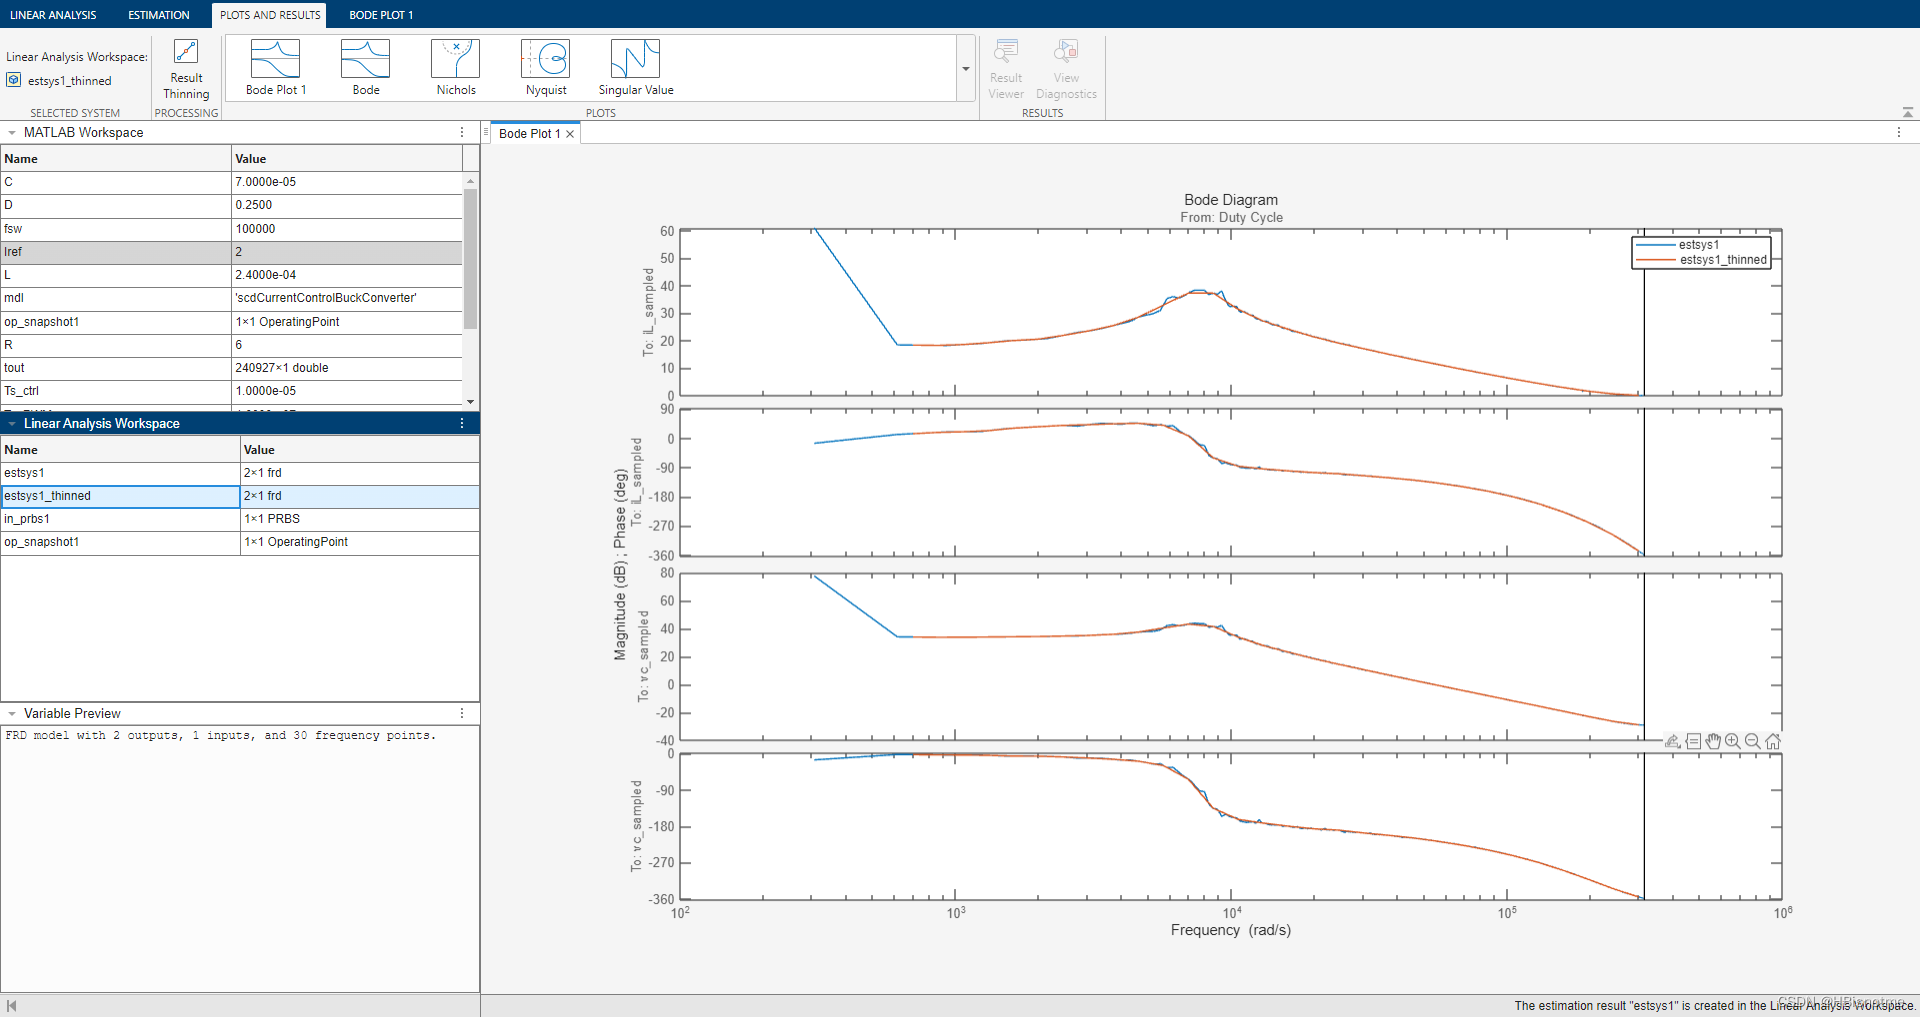Collapse the MATLAB Workspace panel
Viewport: 1920px width, 1017px height.
12,132
